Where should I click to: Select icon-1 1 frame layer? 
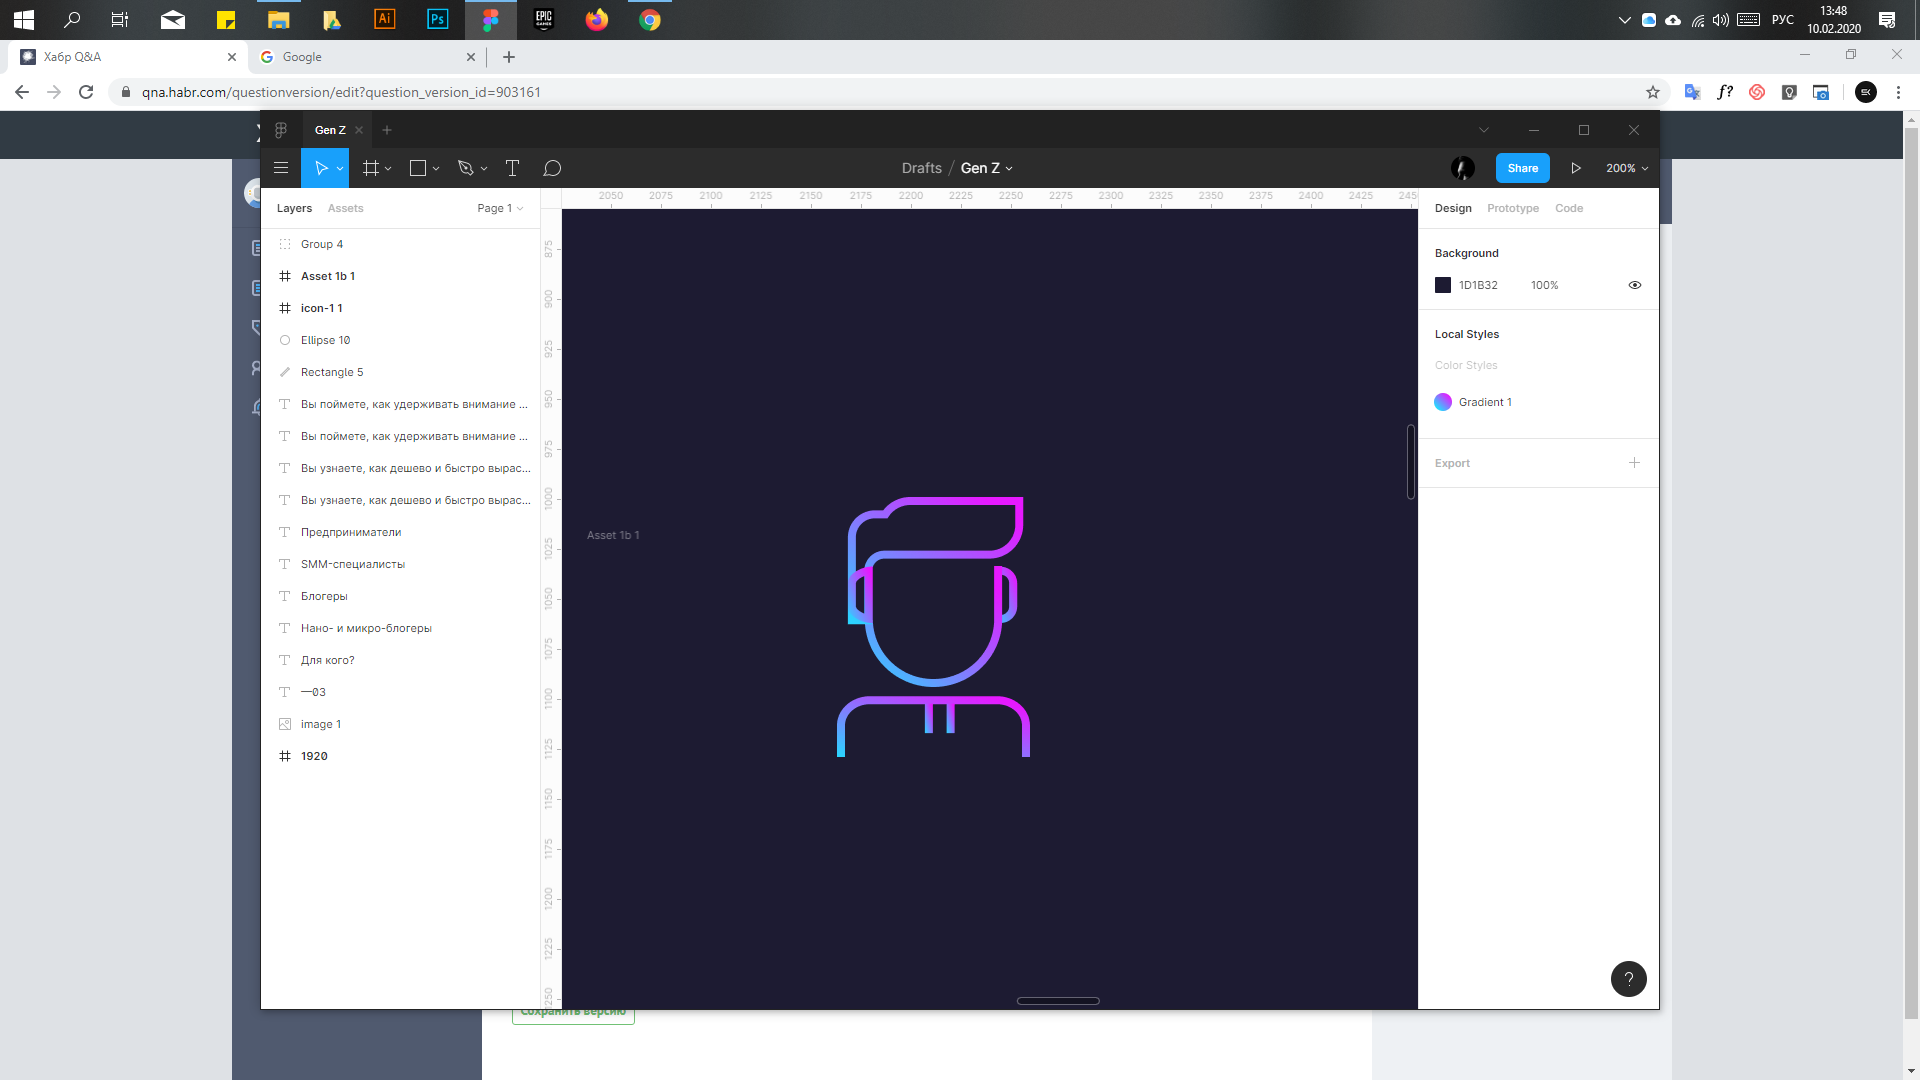pos(400,308)
